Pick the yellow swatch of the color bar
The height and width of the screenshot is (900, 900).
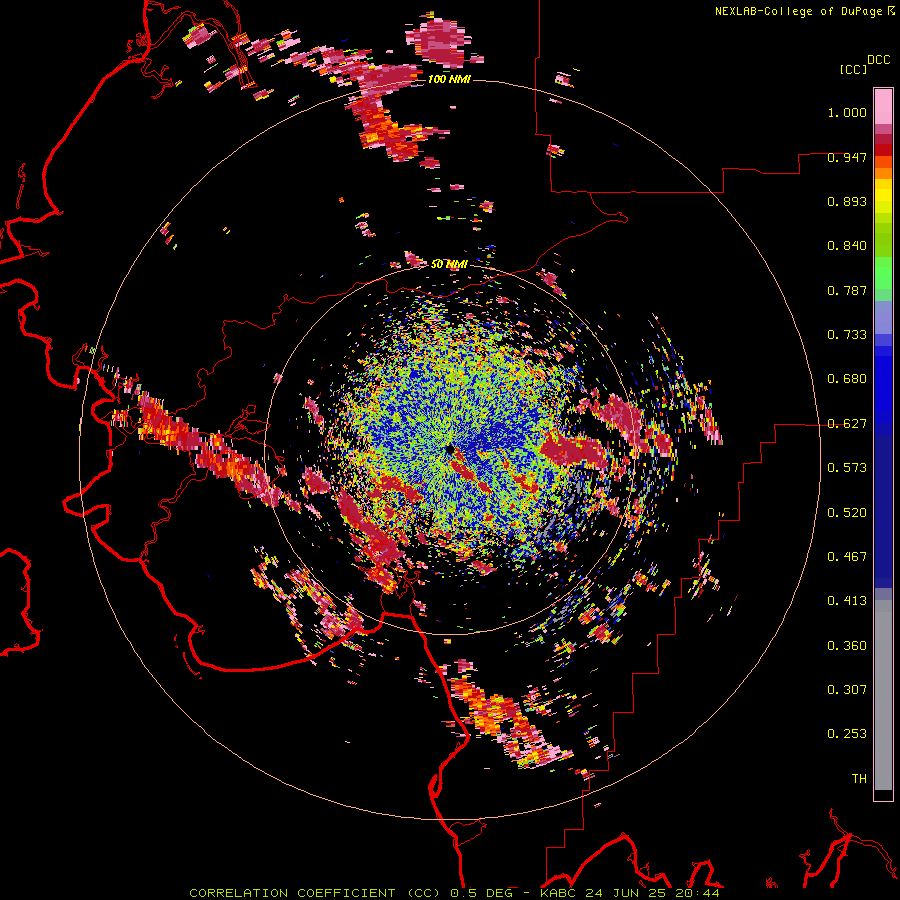coord(883,196)
